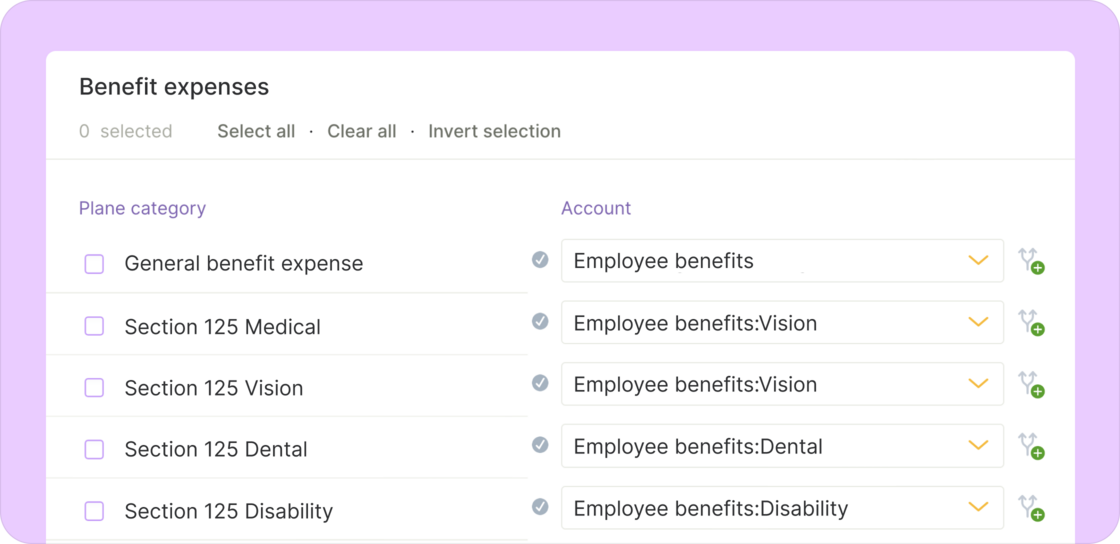Click the Section 125 Disability label
This screenshot has height=544, width=1120.
coord(229,512)
